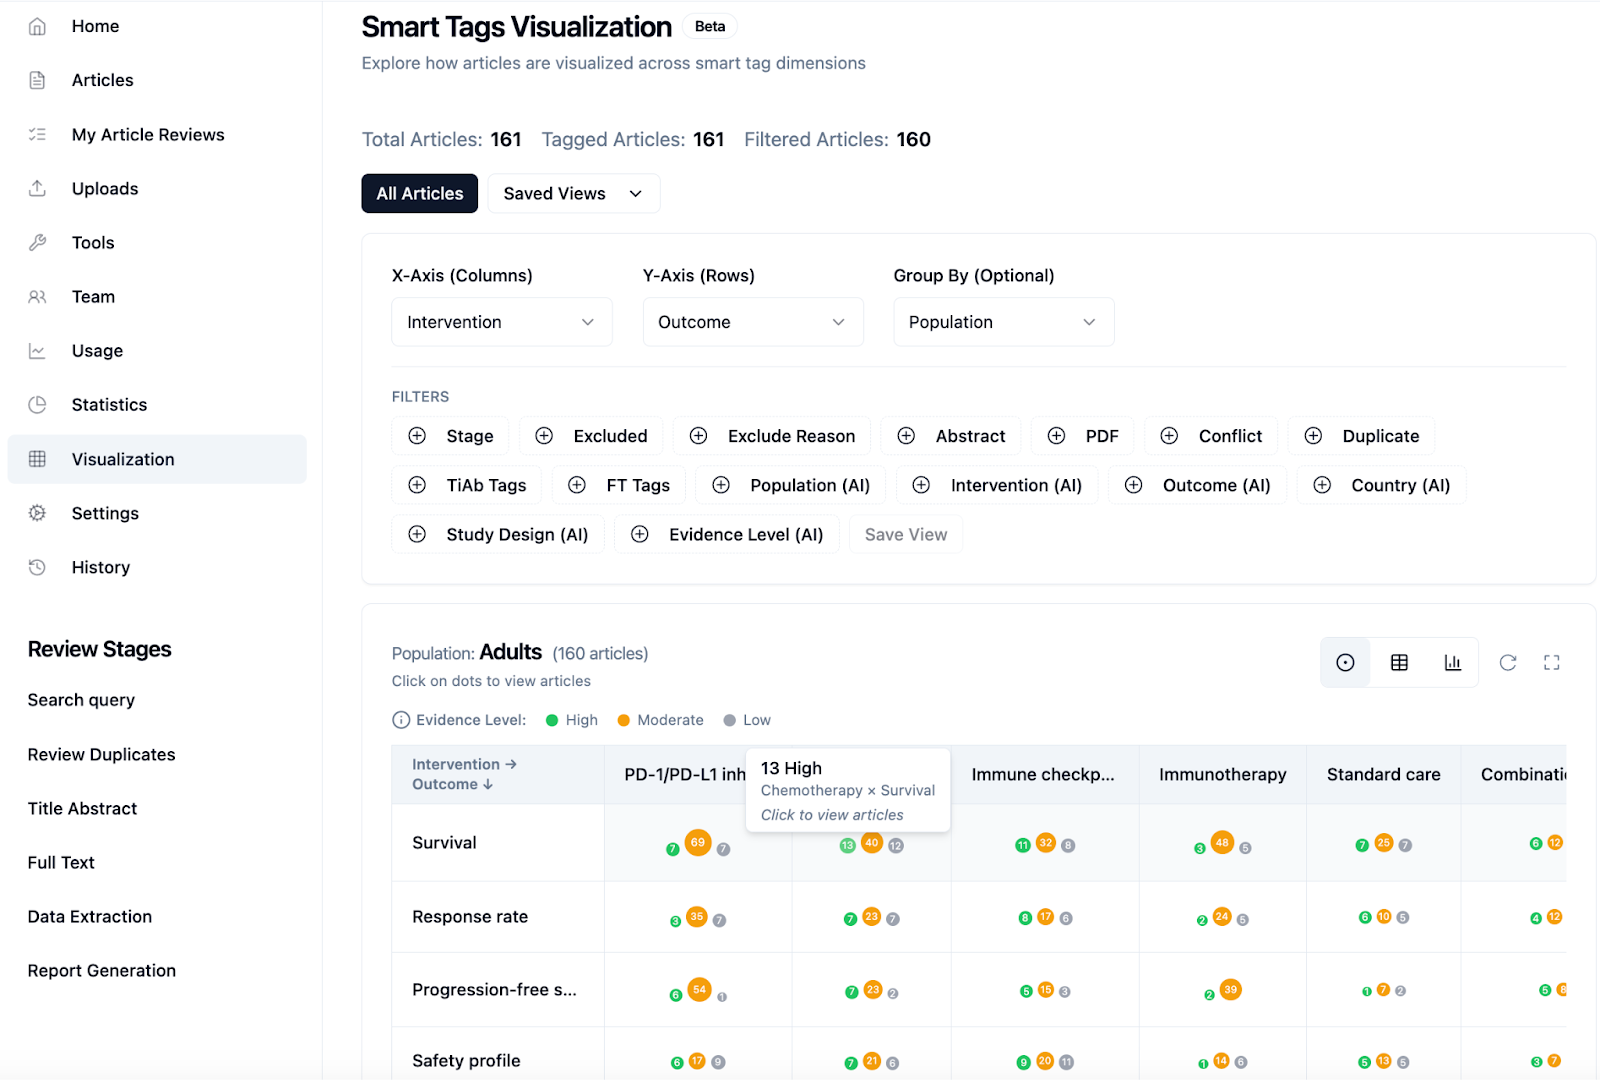Open the X-Axis Intervention dropdown
This screenshot has height=1080, width=1600.
point(501,322)
